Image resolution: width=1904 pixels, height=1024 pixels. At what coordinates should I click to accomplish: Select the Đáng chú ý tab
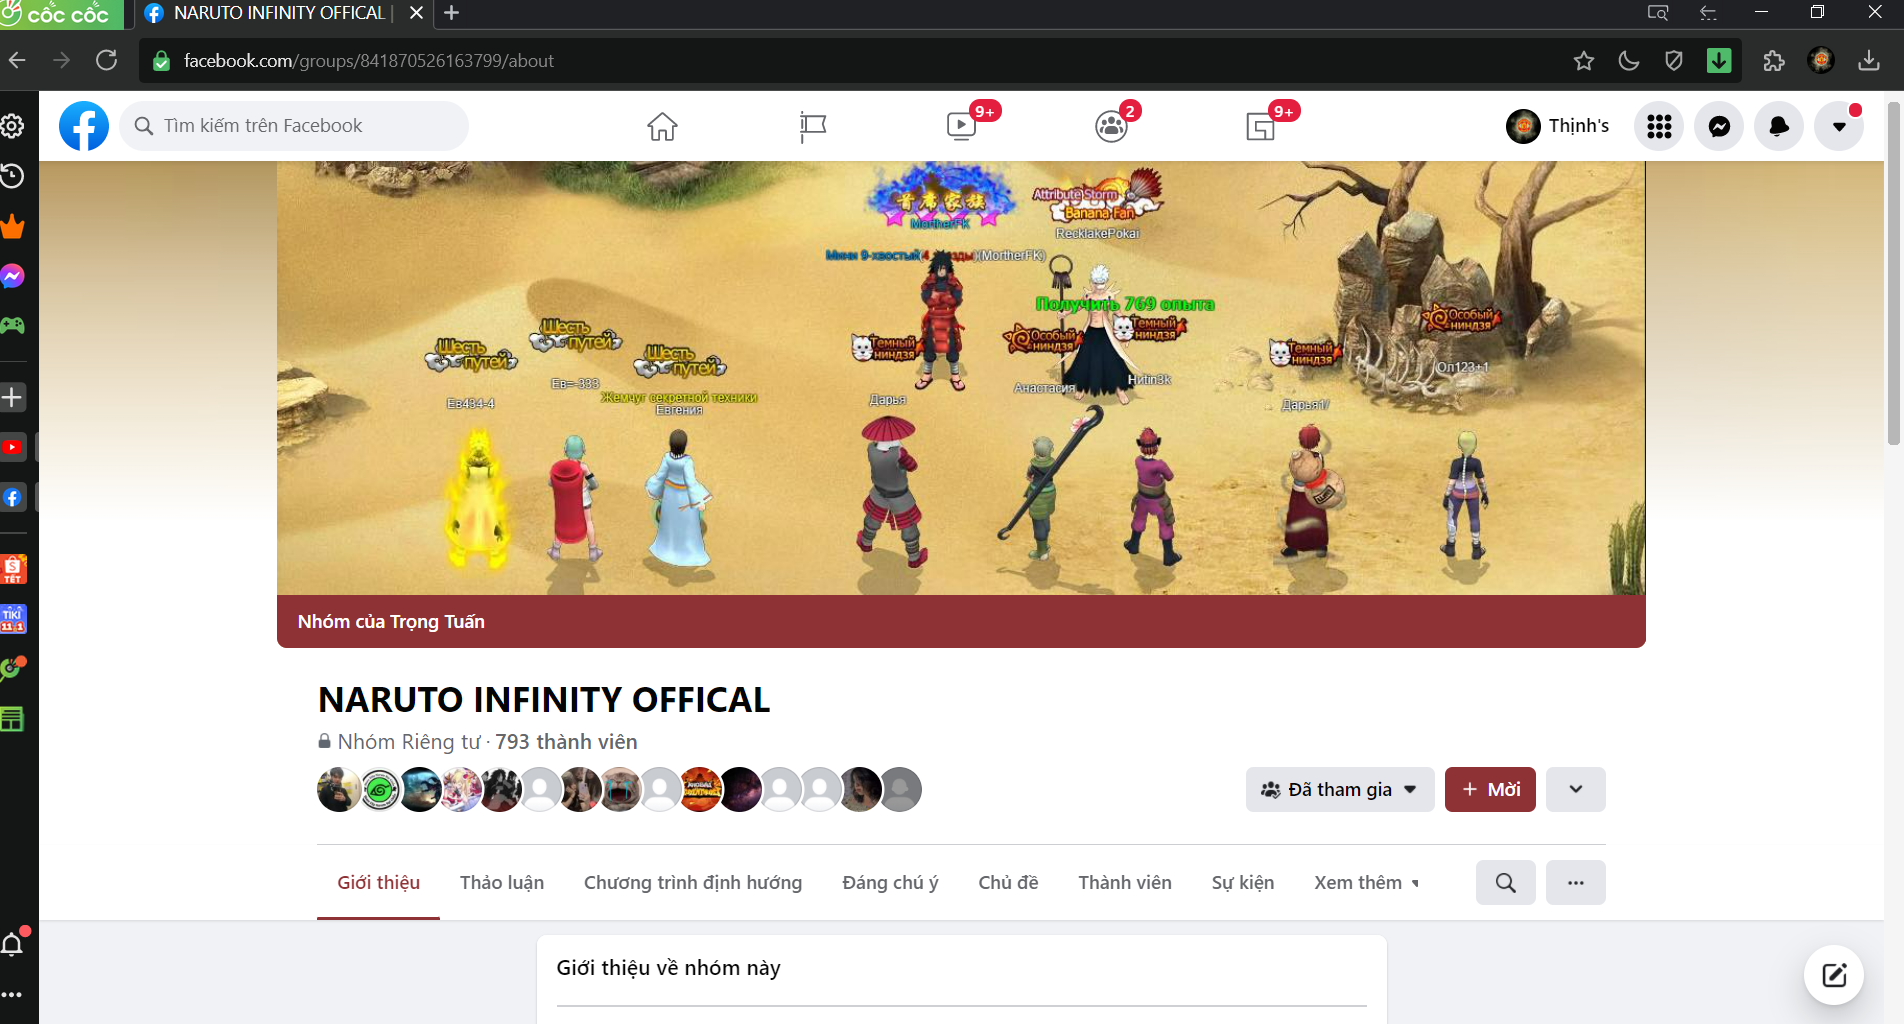890,883
